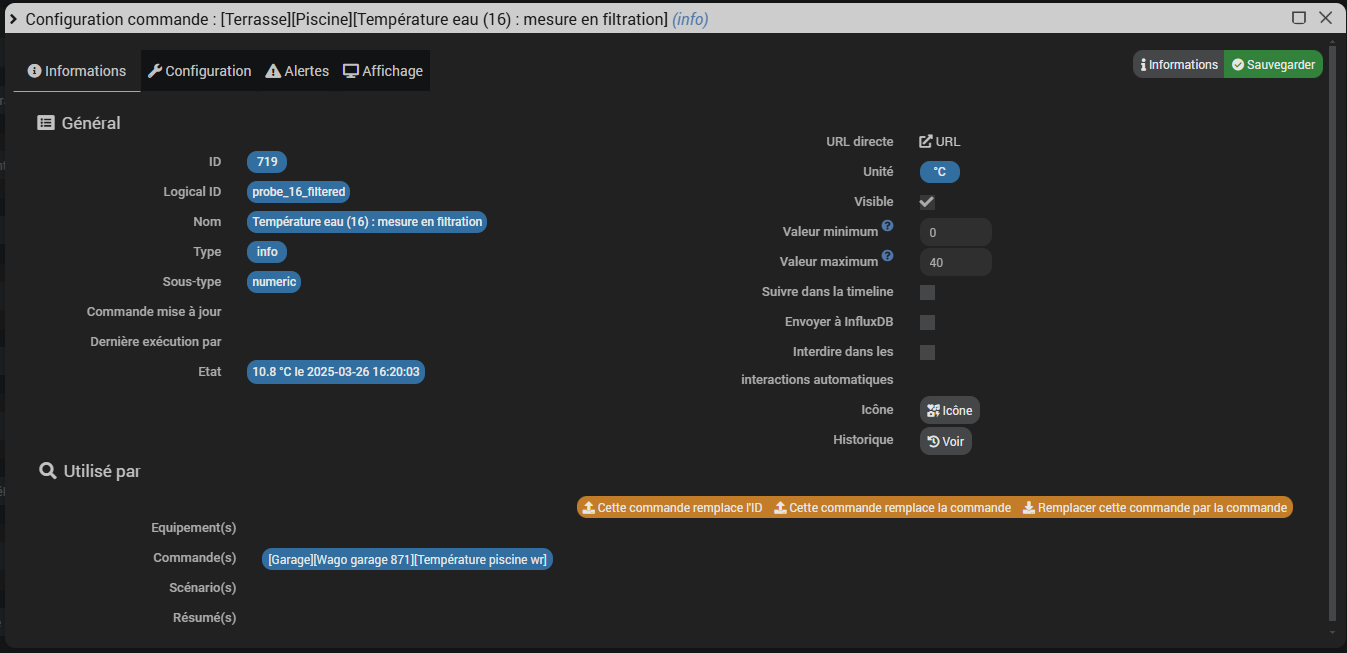Click the Valeur maximum help icon
The width and height of the screenshot is (1347, 653).
(x=888, y=257)
